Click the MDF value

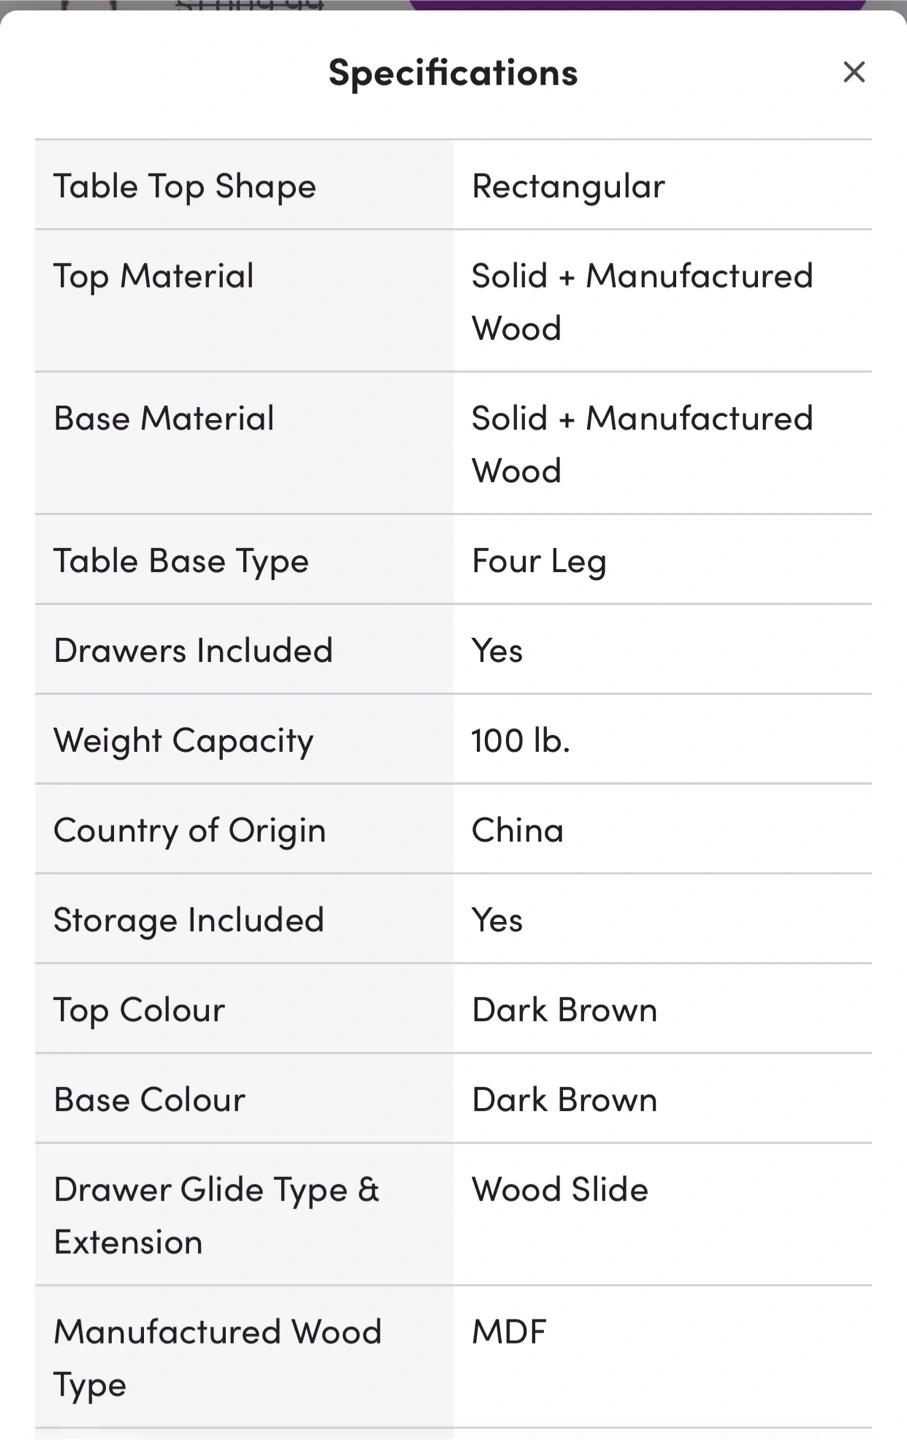point(509,1332)
